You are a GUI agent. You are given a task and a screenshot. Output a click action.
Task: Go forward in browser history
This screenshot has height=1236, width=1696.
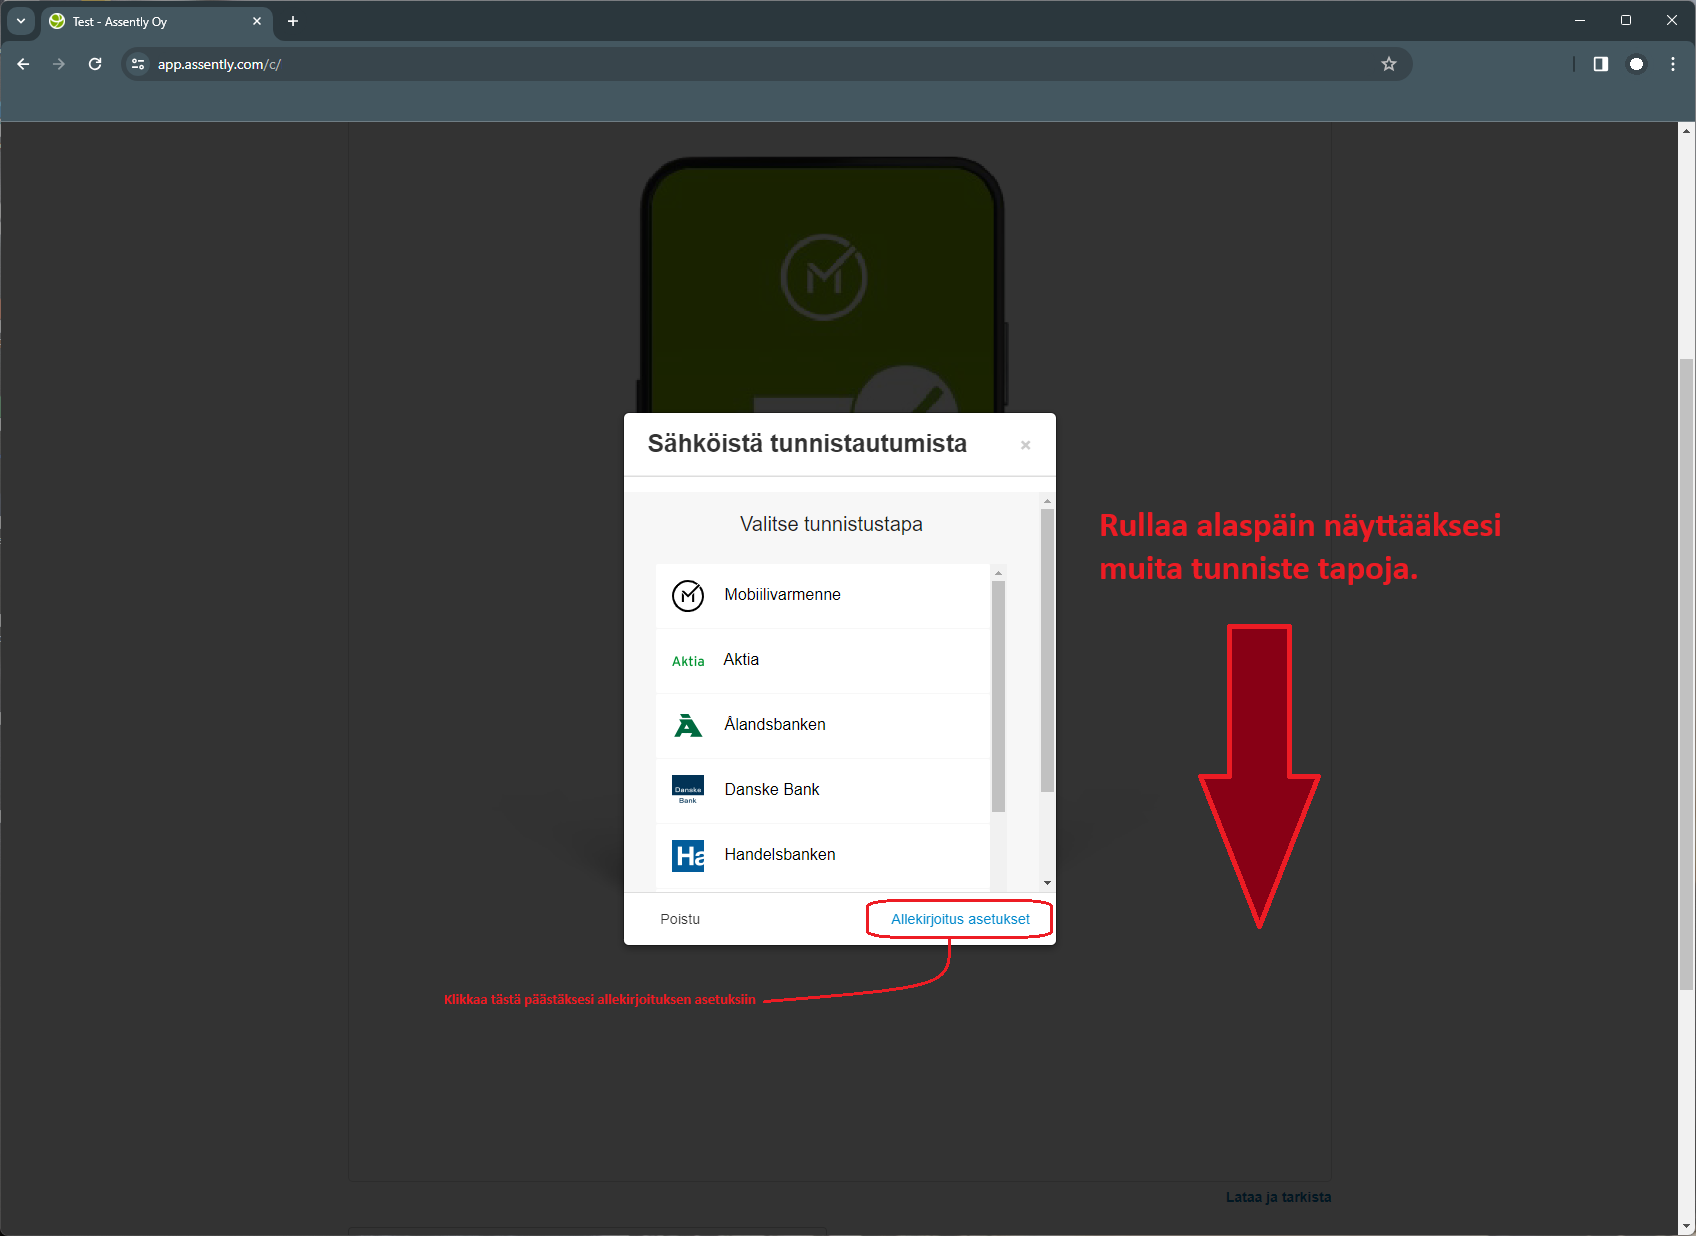(59, 64)
